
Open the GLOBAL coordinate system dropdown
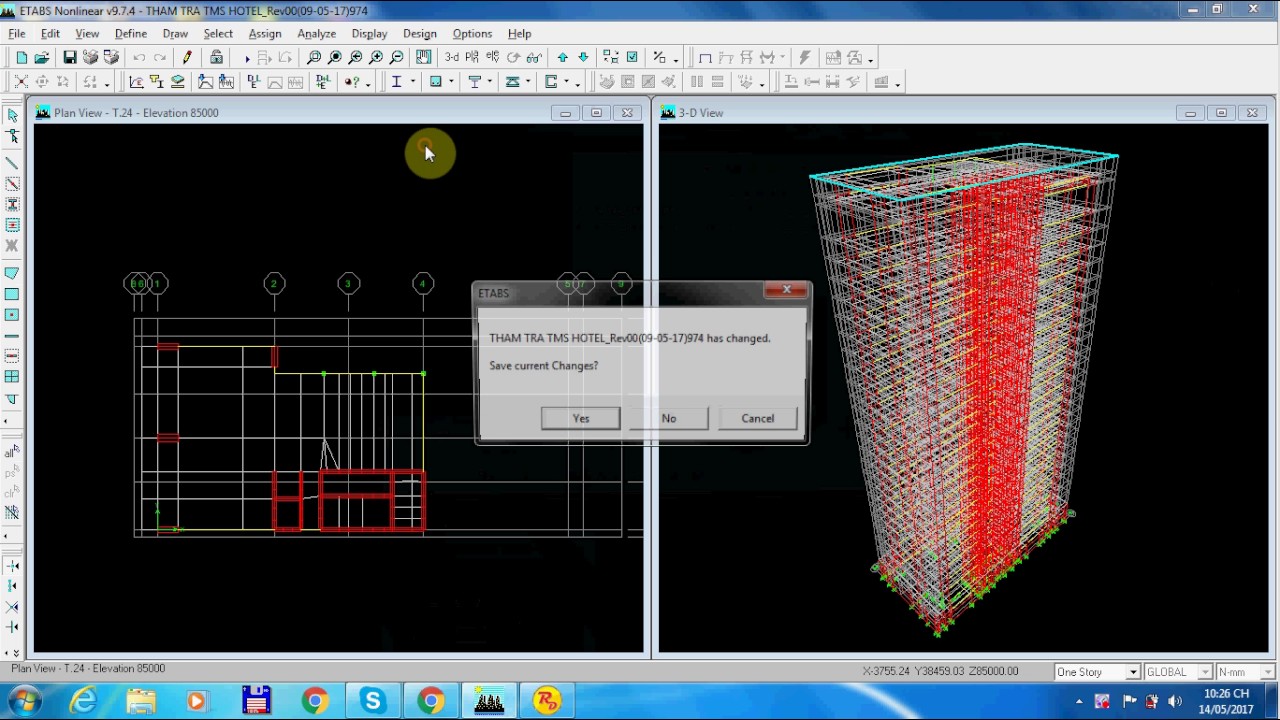1178,672
